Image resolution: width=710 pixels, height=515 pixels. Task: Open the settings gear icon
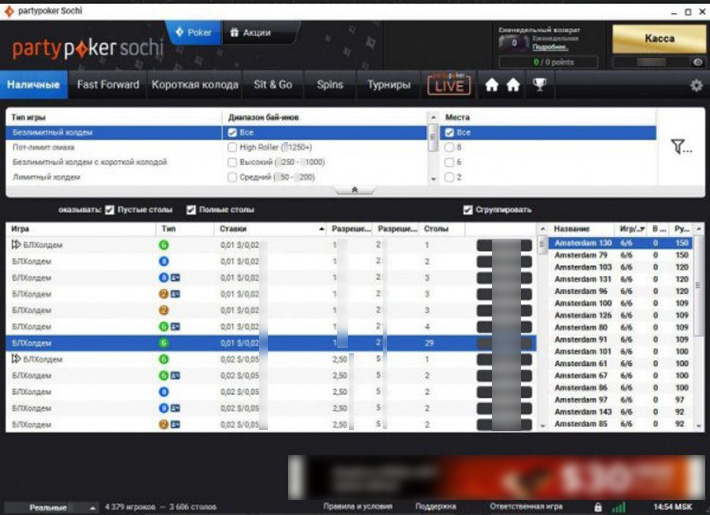[696, 85]
